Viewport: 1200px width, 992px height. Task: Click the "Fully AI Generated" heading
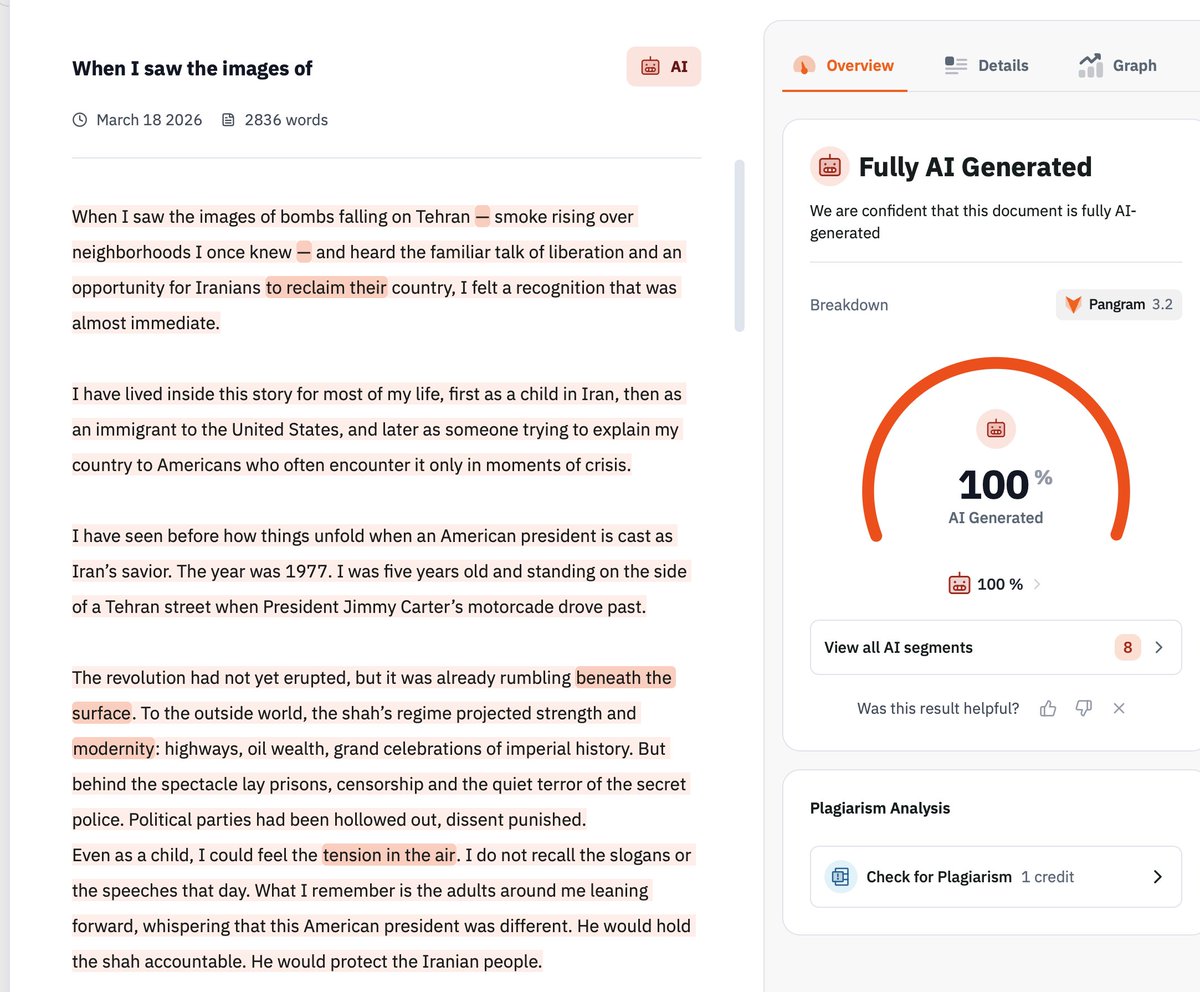click(x=975, y=167)
